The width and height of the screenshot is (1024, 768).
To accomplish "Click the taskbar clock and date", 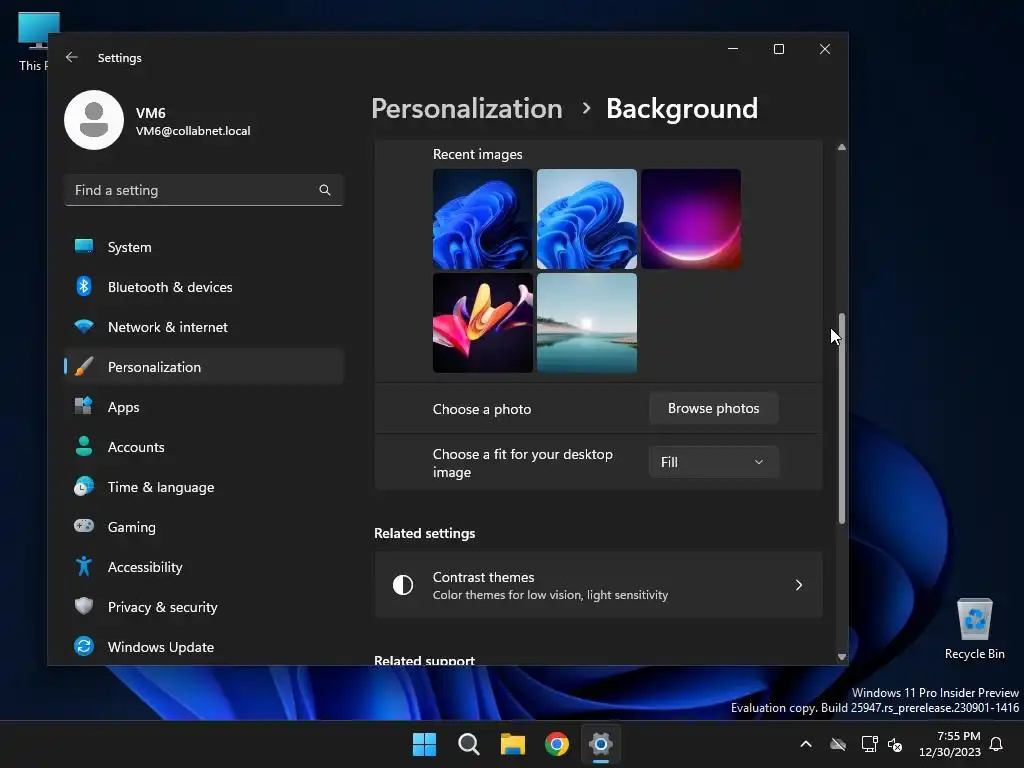I will click(950, 744).
